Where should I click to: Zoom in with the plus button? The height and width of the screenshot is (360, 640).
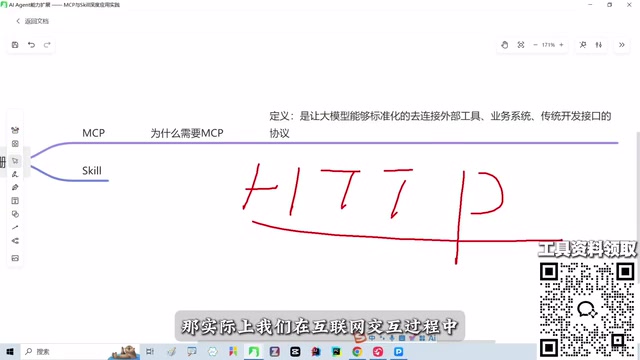point(561,45)
